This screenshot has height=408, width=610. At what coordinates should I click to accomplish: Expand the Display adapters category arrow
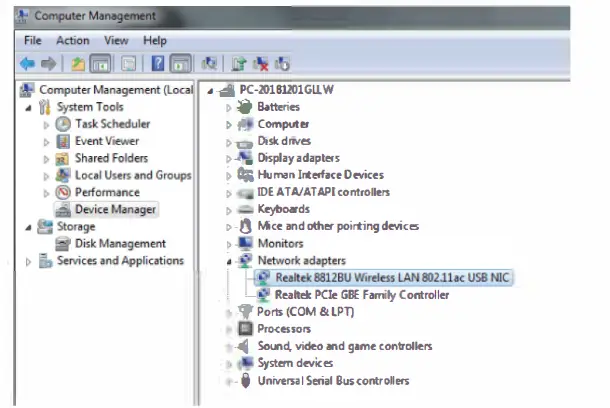pyautogui.click(x=229, y=159)
